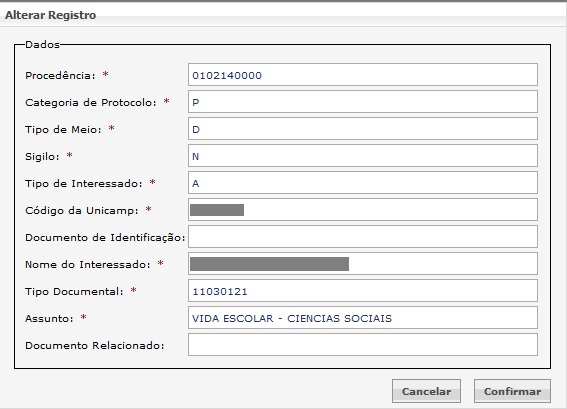567x409 pixels.
Task: Click the Documento Relacionado label
Action: click(x=95, y=346)
